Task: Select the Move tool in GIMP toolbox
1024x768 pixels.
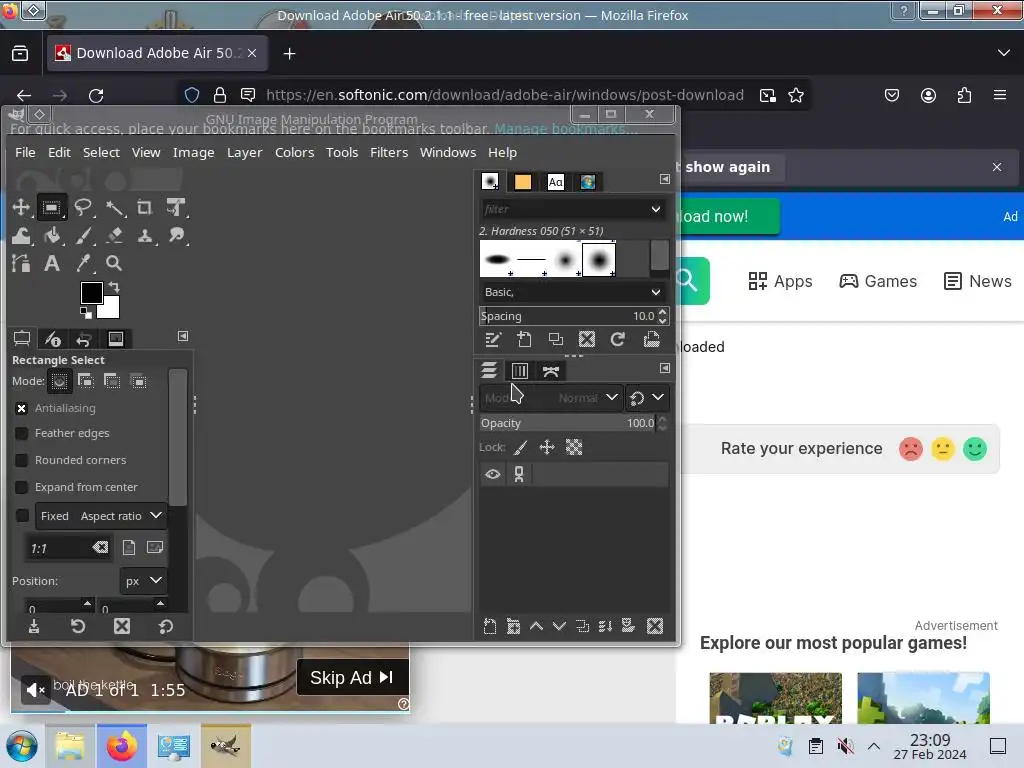Action: pyautogui.click(x=21, y=208)
